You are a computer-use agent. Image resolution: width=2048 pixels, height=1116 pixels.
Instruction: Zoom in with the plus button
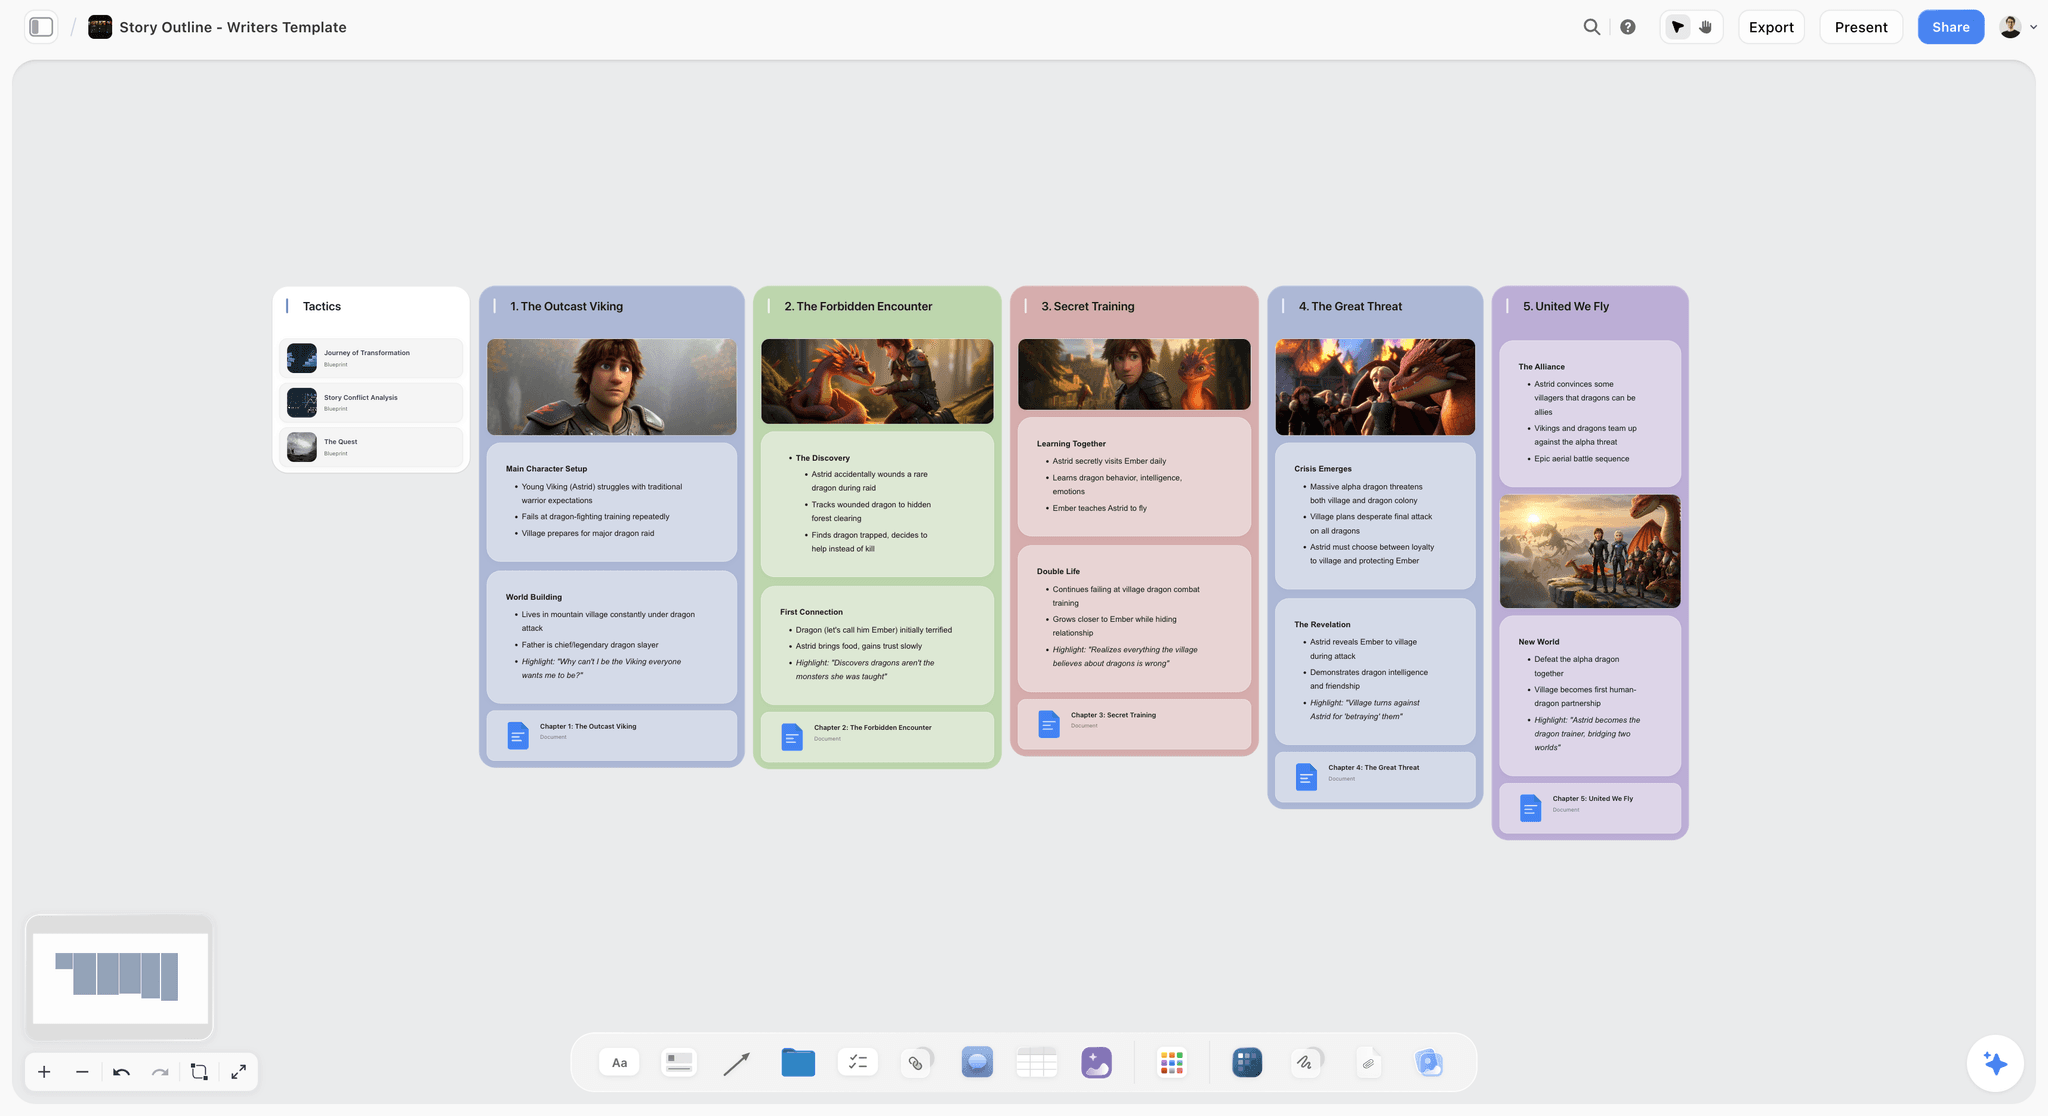44,1072
